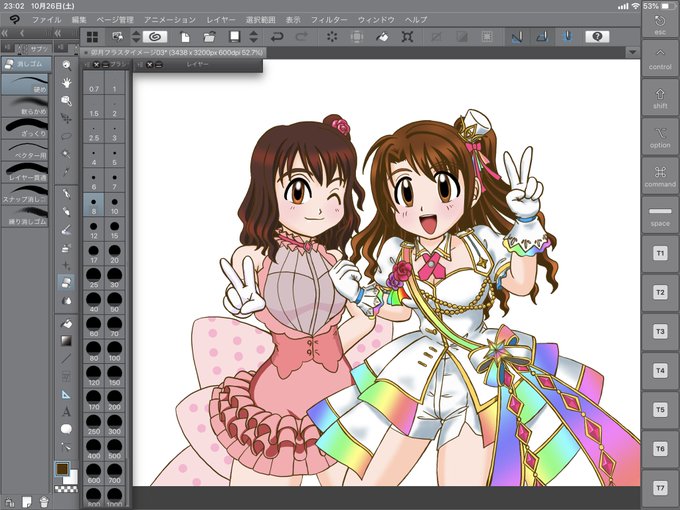
Task: Select the Brush tool
Action: point(66,229)
